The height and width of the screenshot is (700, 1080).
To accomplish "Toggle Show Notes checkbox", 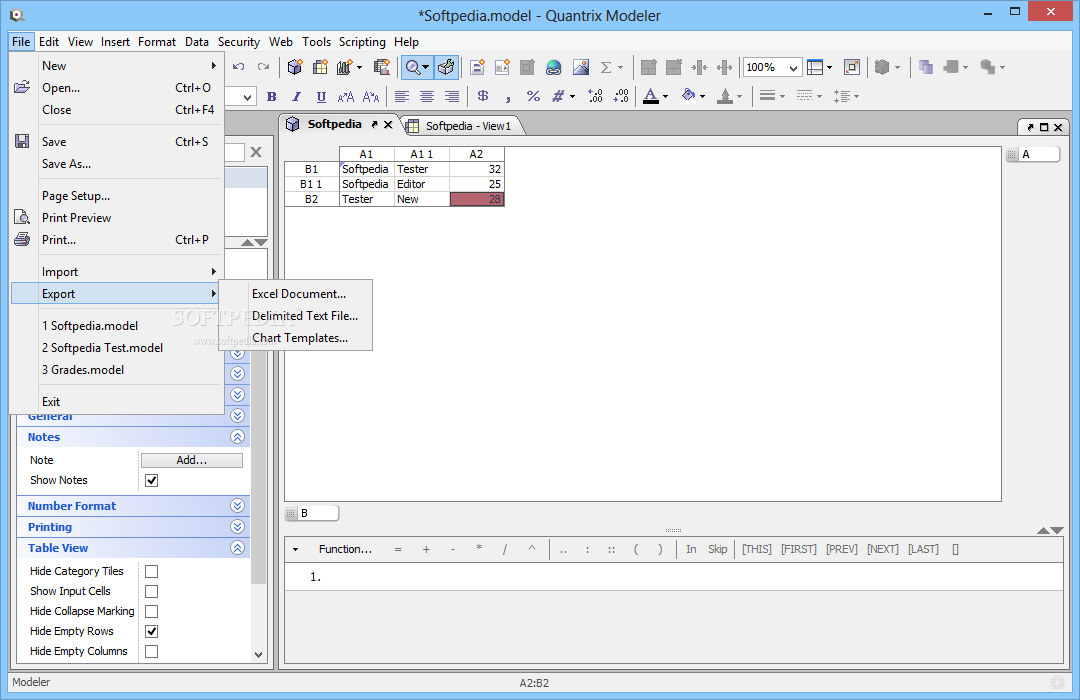I will click(x=152, y=480).
